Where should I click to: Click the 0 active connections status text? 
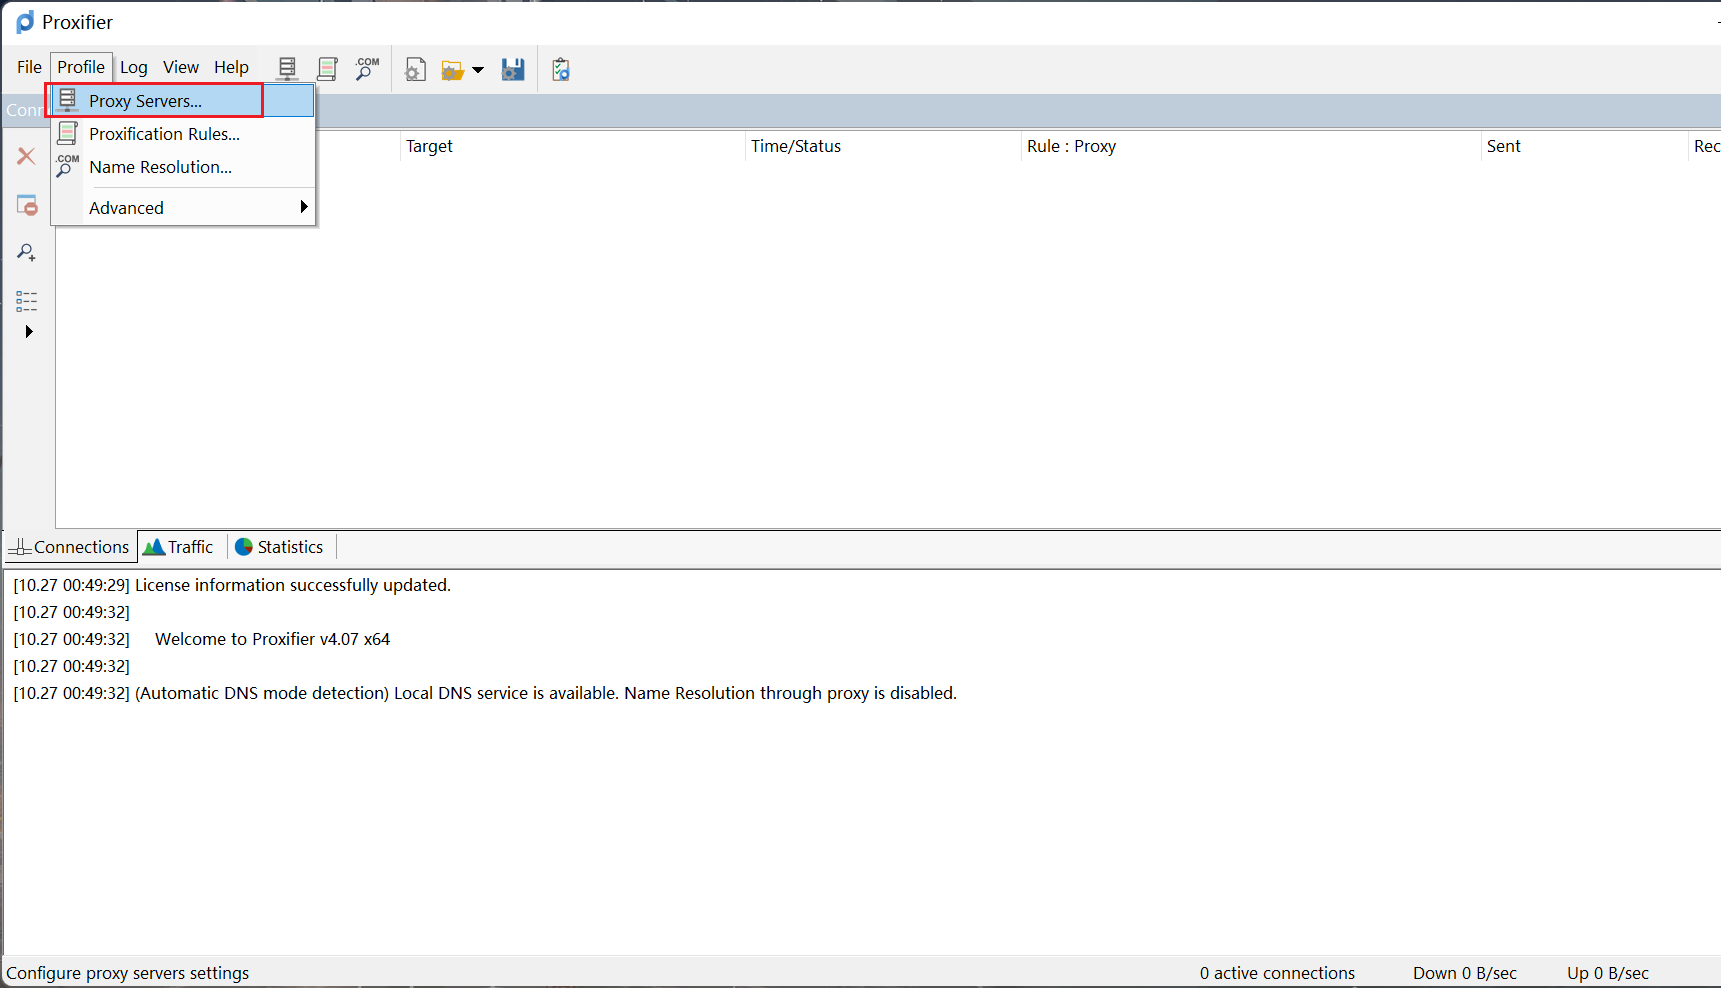[x=1277, y=973]
